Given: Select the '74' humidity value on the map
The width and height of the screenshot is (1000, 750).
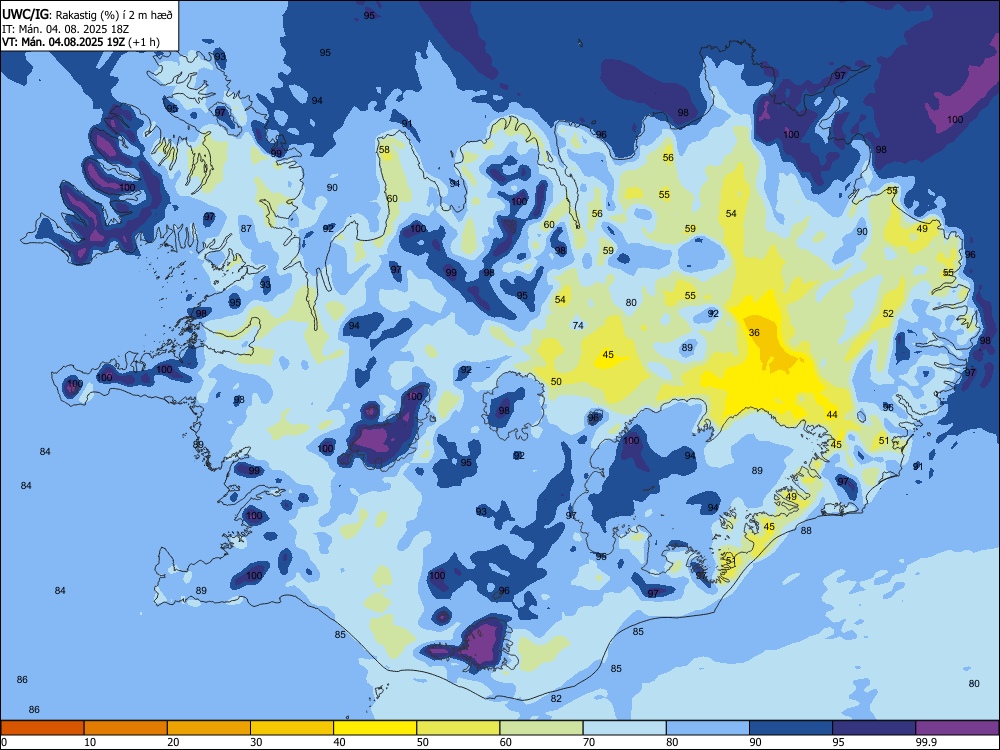Looking at the screenshot, I should [578, 325].
